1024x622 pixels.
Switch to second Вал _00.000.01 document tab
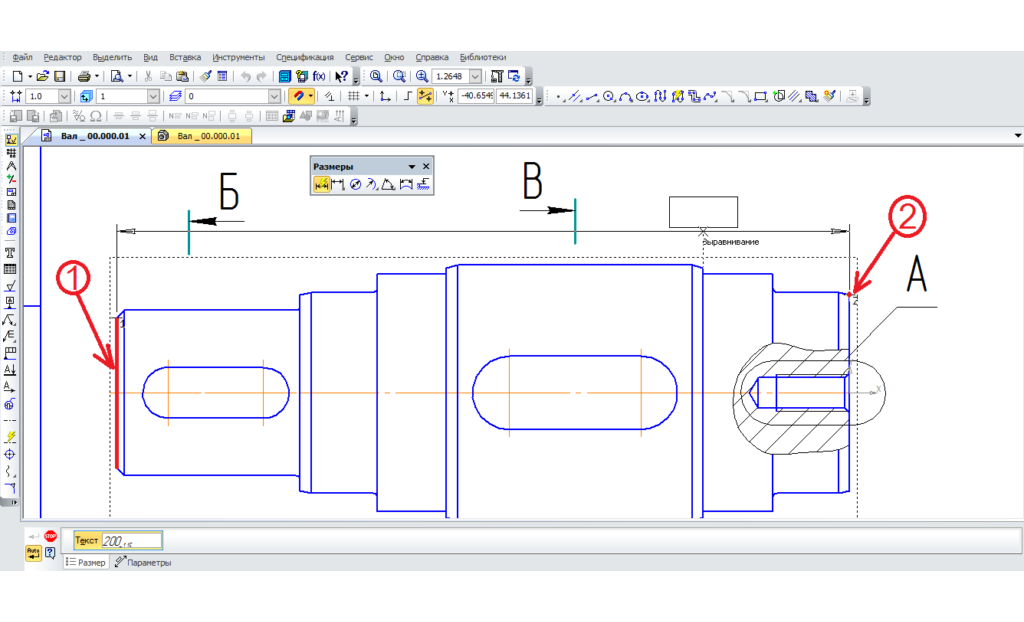pyautogui.click(x=204, y=136)
